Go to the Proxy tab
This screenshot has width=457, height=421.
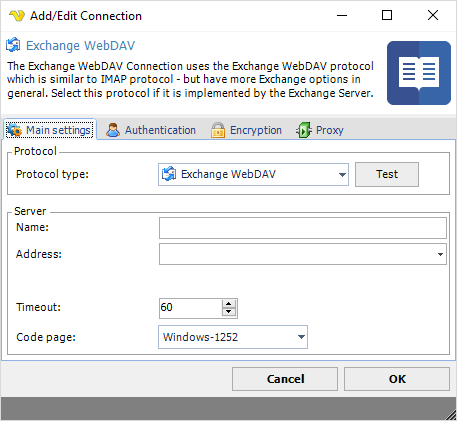(319, 130)
